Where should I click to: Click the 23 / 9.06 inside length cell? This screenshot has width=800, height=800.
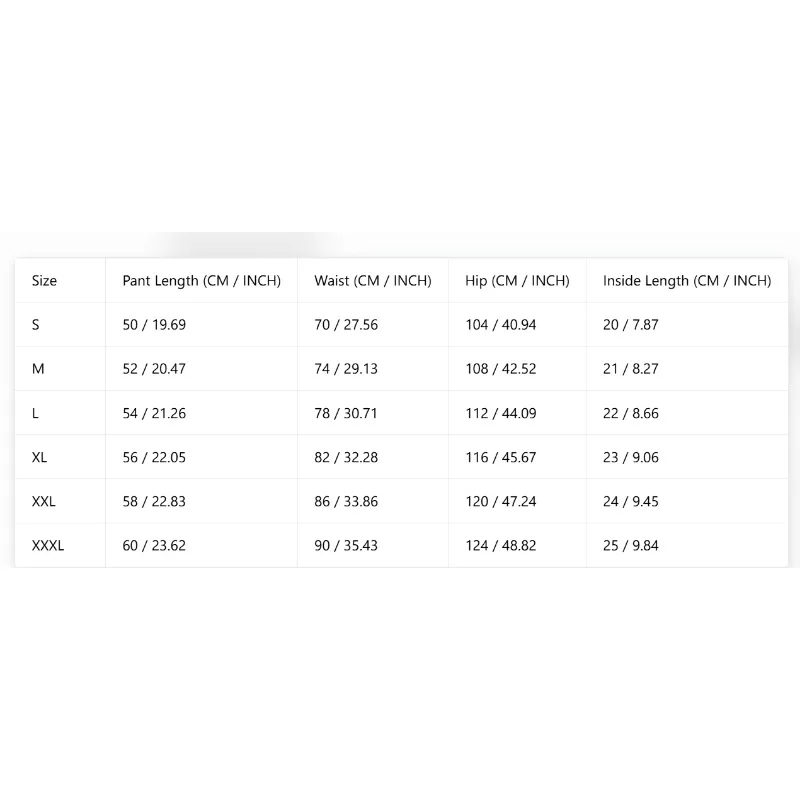631,457
